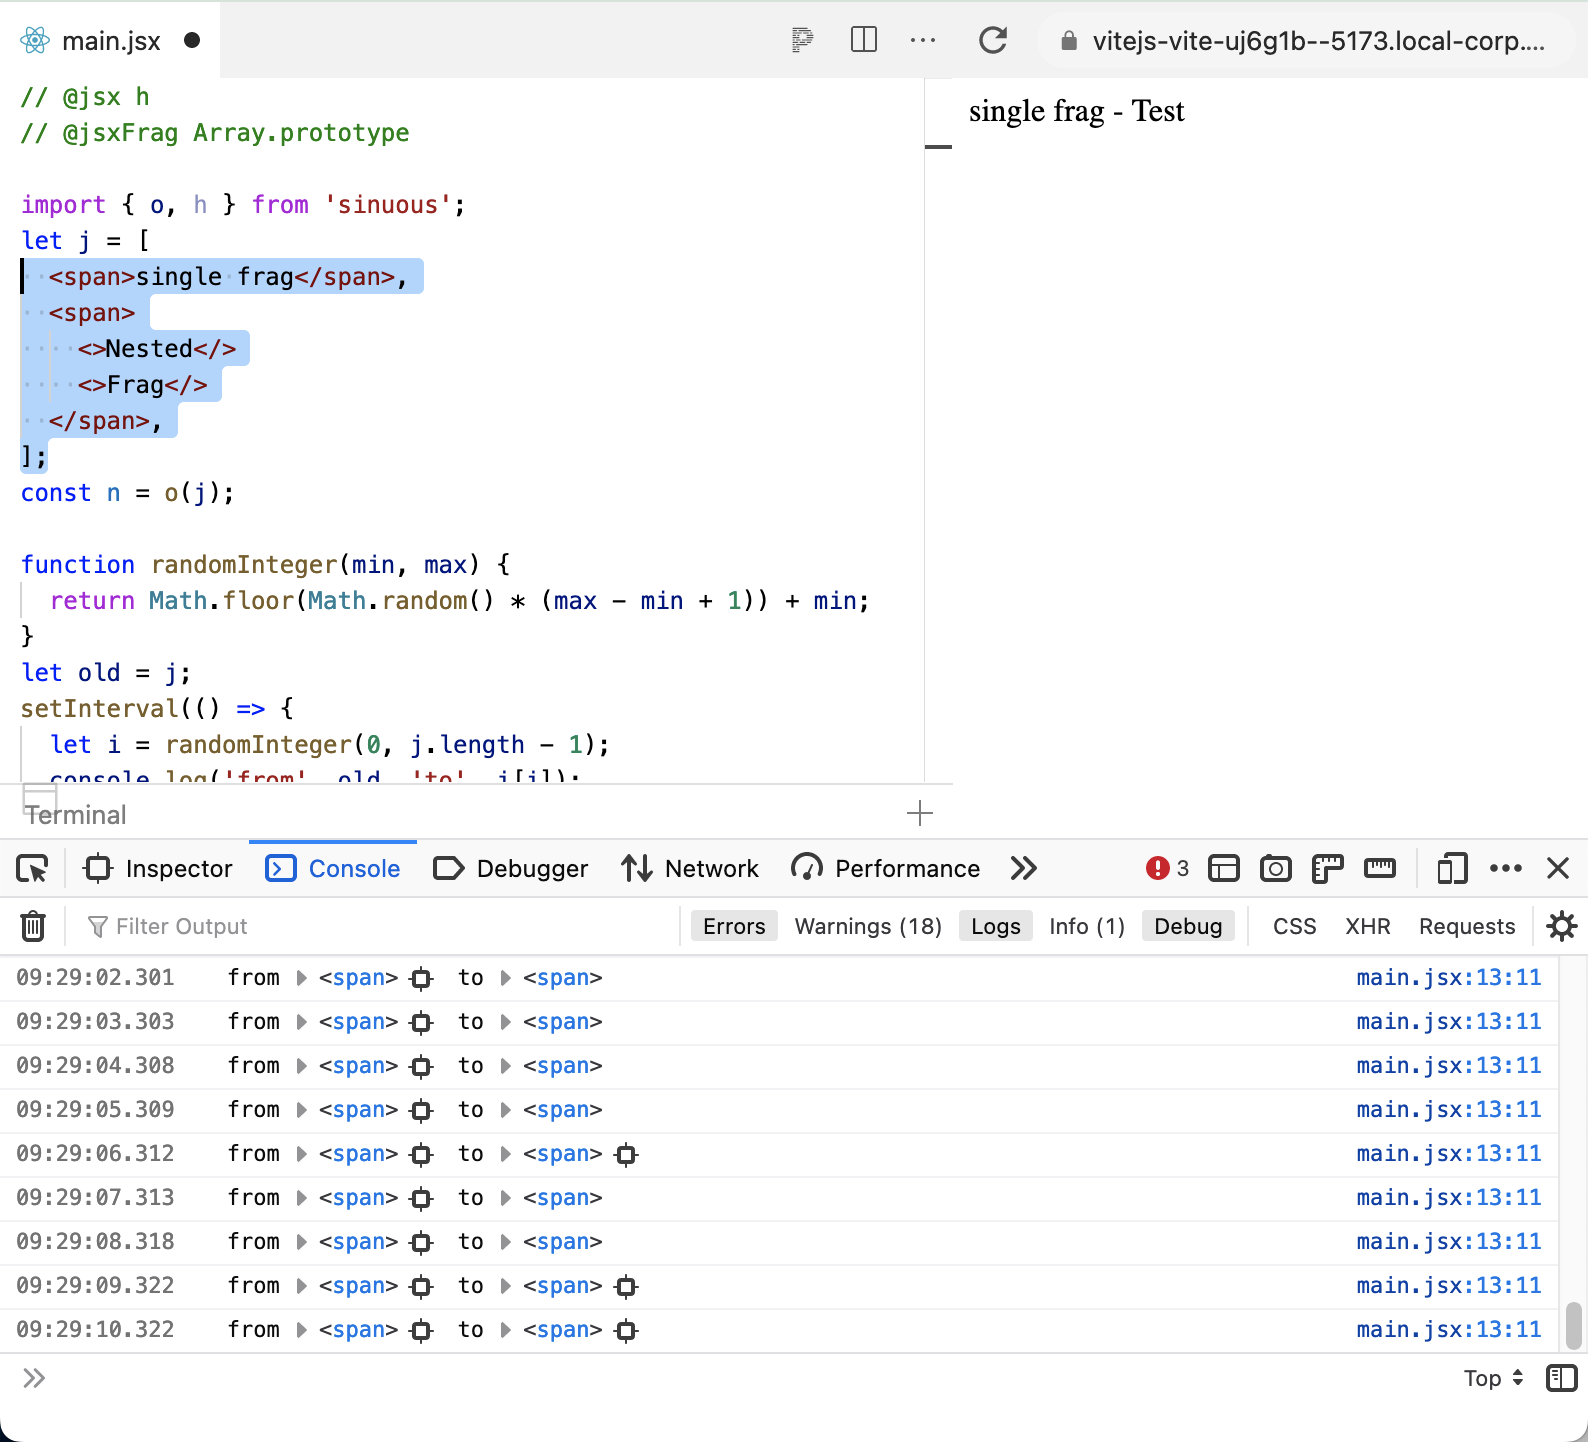Viewport: 1588px width, 1442px height.
Task: Open the Terminal panel label
Action: [76, 815]
